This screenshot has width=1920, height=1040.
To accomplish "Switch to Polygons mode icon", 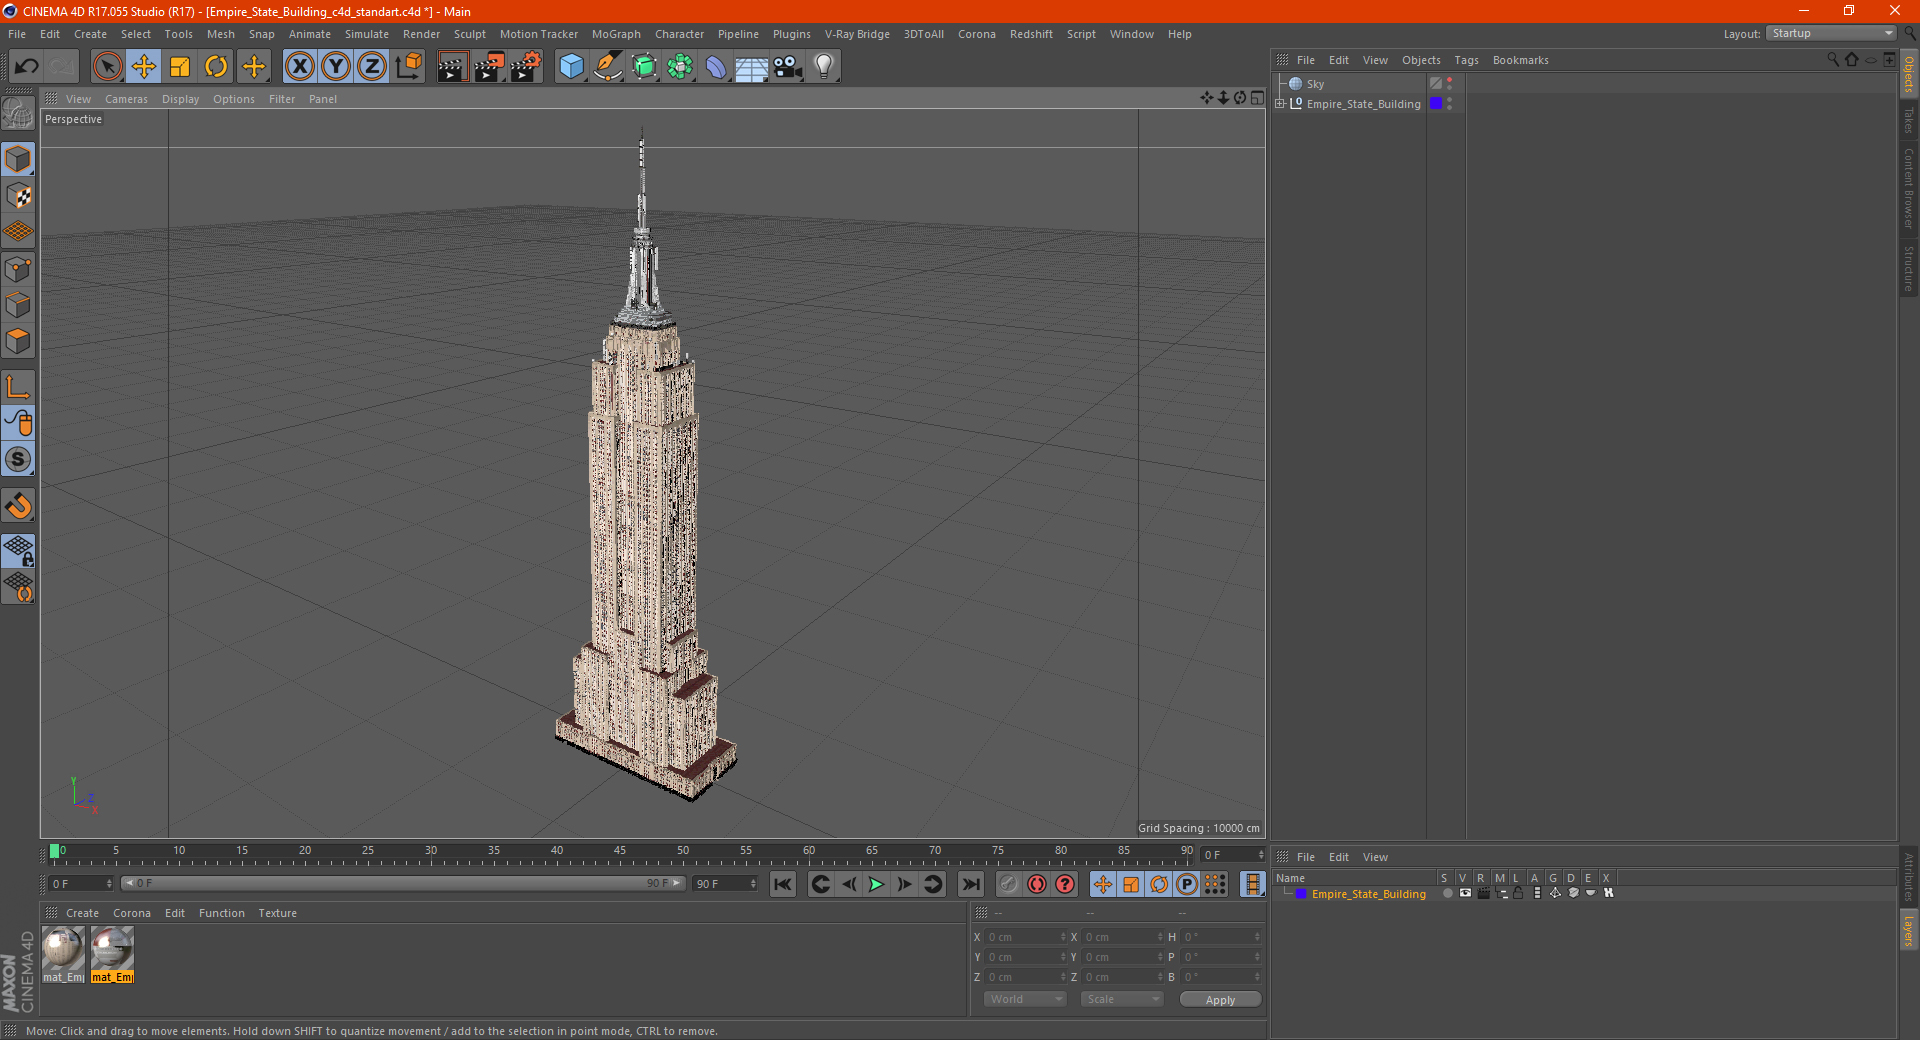I will point(18,341).
